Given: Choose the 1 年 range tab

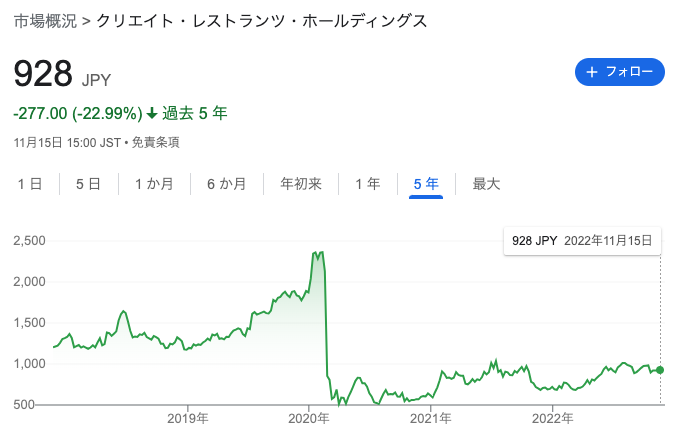Looking at the screenshot, I should (x=368, y=184).
